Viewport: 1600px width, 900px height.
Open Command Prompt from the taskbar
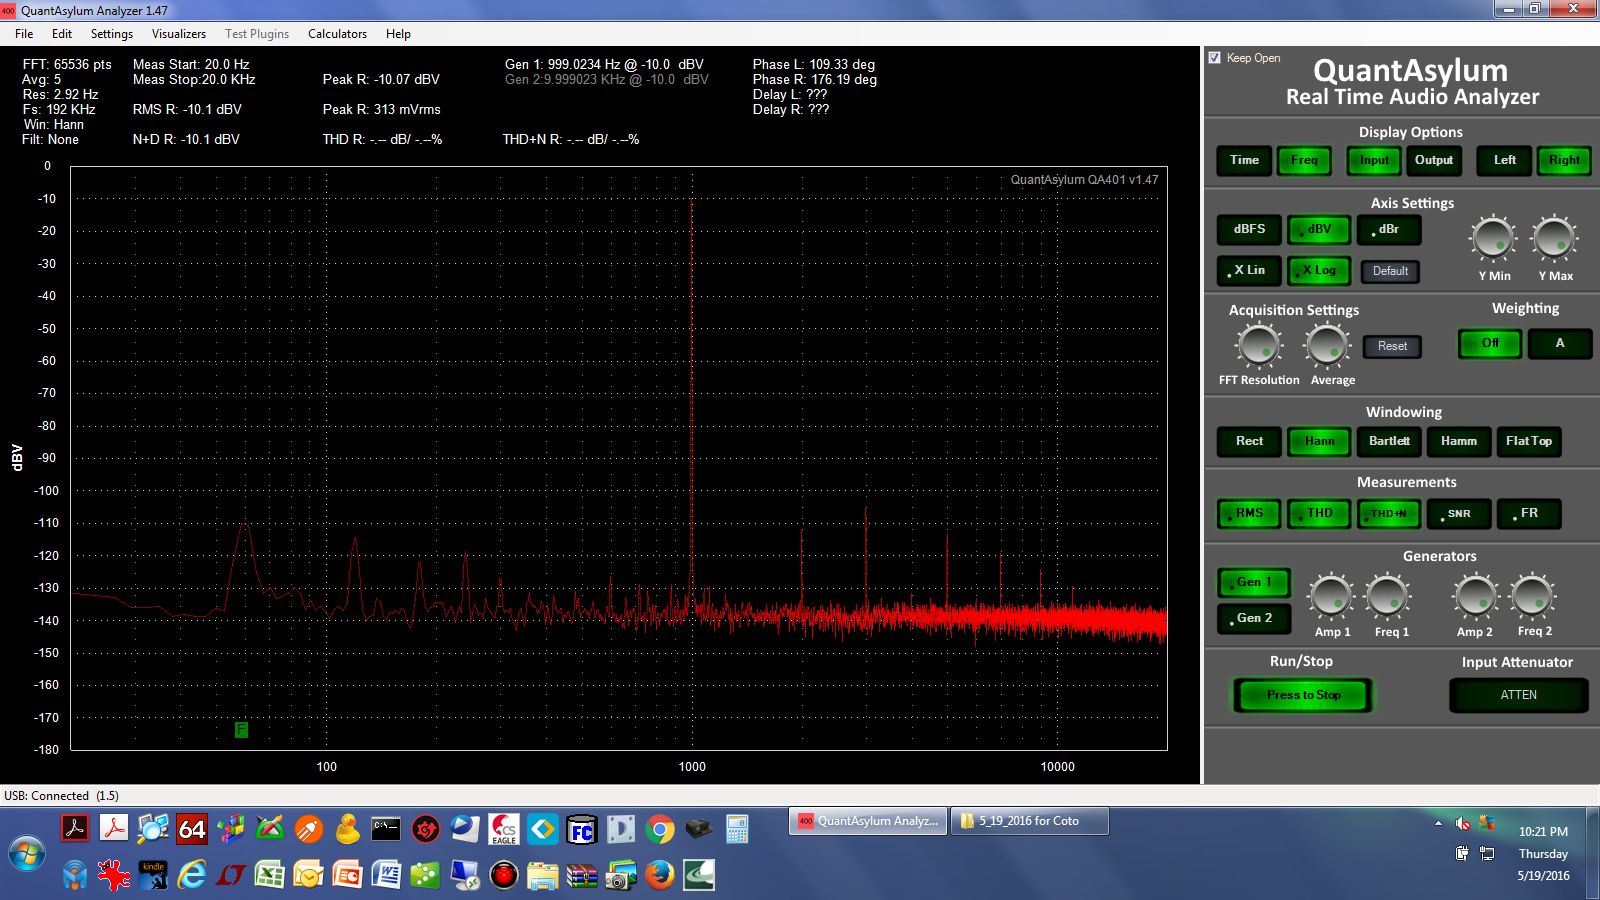[x=386, y=829]
